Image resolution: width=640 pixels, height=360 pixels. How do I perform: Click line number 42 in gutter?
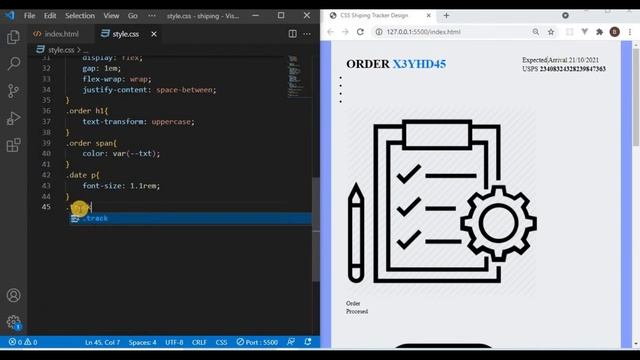point(46,175)
